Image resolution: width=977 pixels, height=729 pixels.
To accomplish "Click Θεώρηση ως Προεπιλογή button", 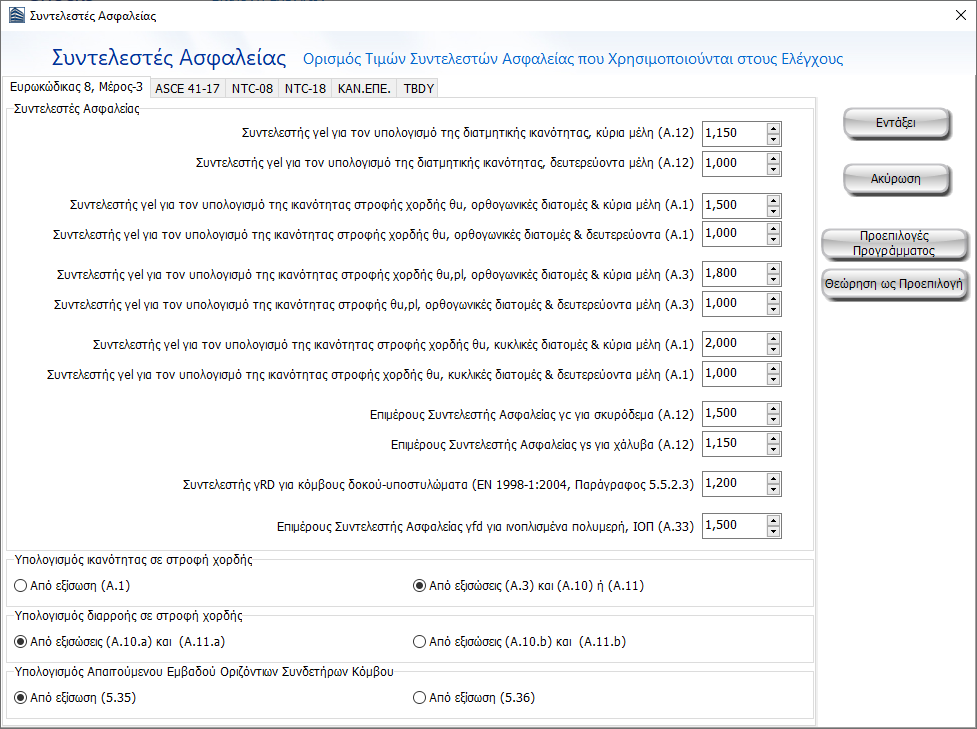I will pos(895,283).
